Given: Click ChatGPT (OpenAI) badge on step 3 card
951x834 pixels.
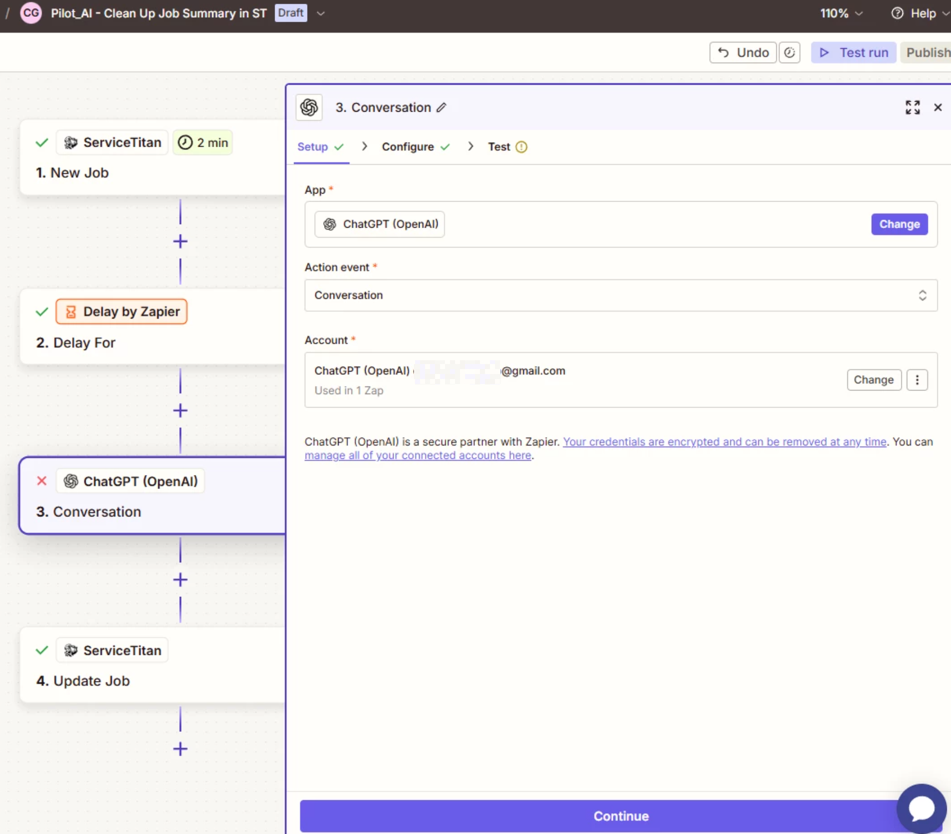Looking at the screenshot, I should pos(130,481).
